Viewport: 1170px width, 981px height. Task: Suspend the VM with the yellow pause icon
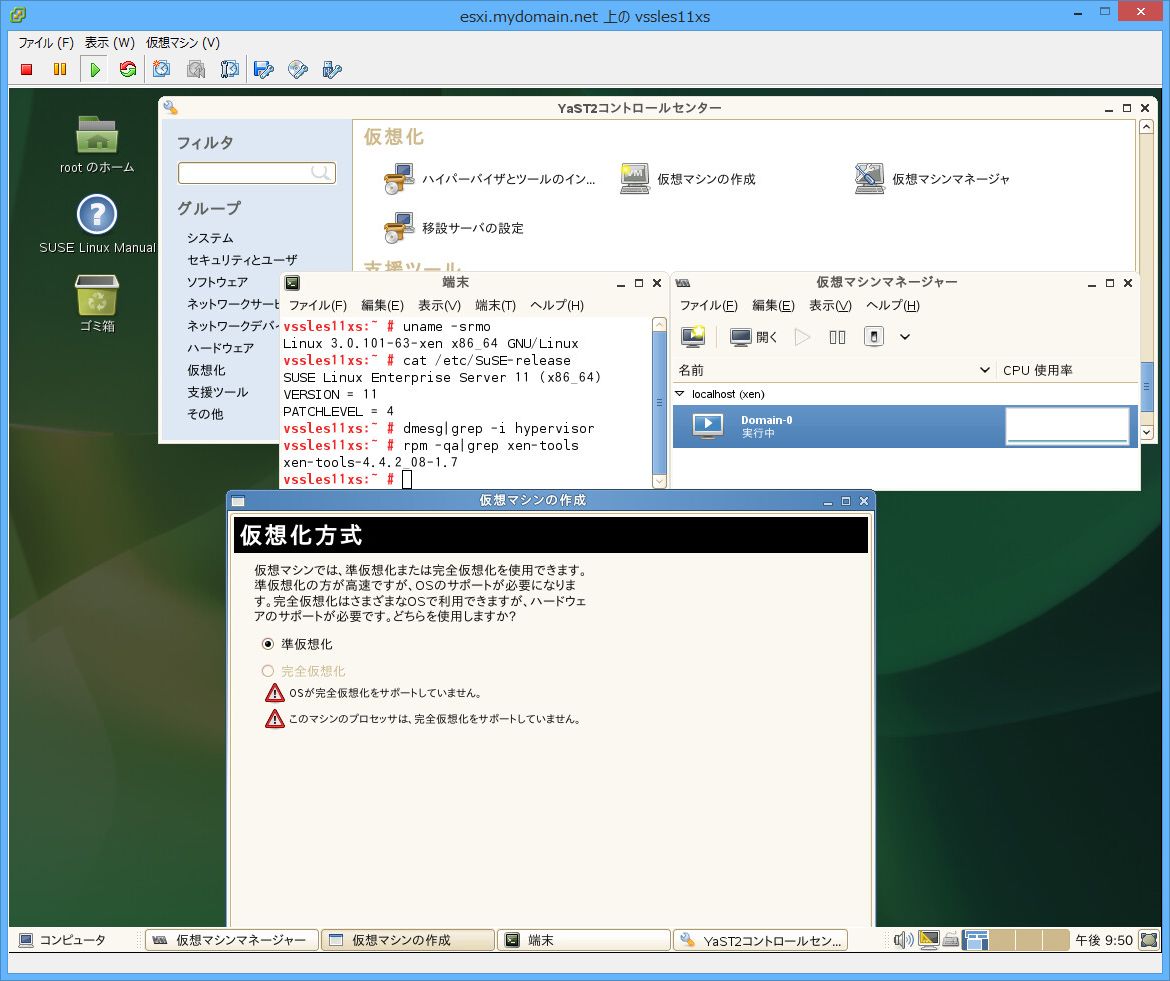point(60,69)
